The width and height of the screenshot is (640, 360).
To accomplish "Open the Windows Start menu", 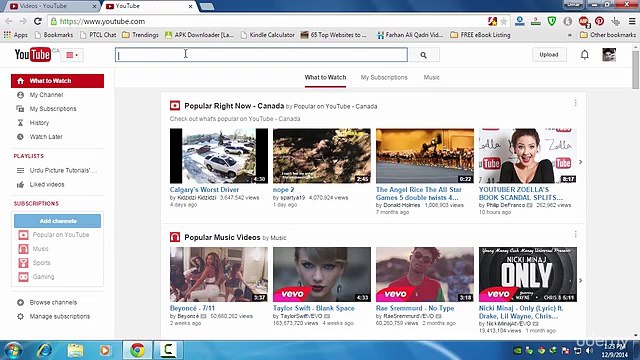I will click(x=13, y=350).
